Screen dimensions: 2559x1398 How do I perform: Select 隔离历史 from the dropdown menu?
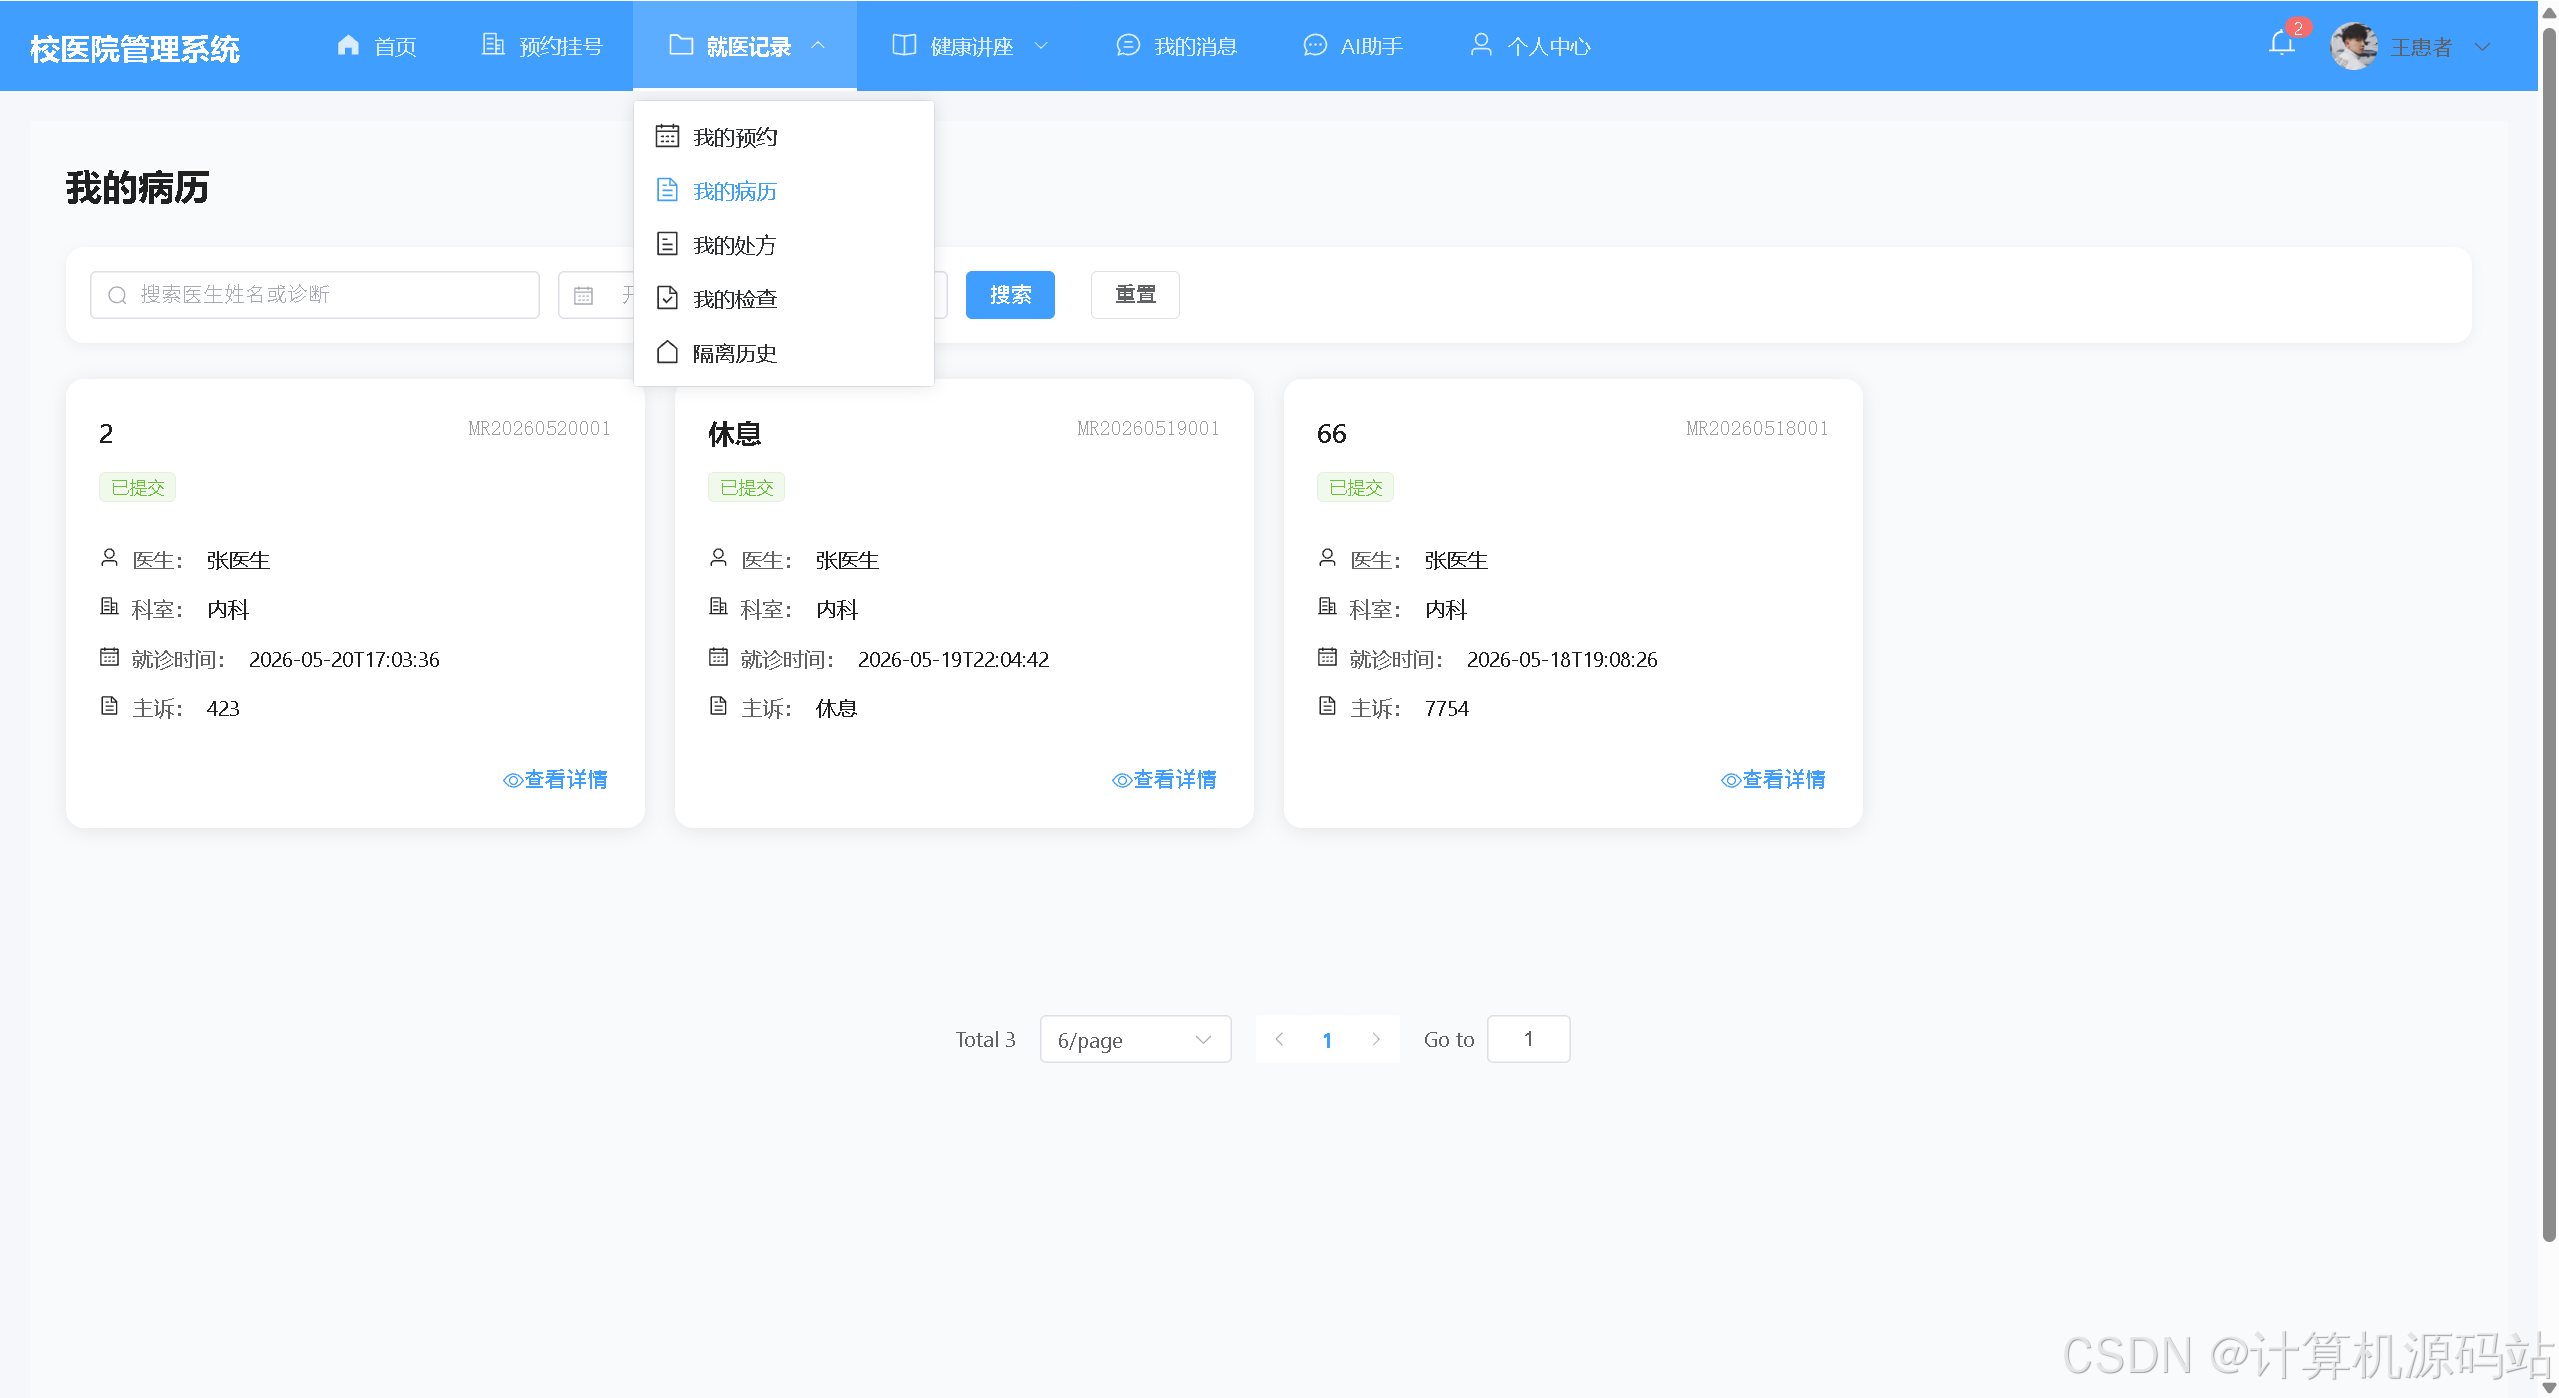[x=784, y=353]
